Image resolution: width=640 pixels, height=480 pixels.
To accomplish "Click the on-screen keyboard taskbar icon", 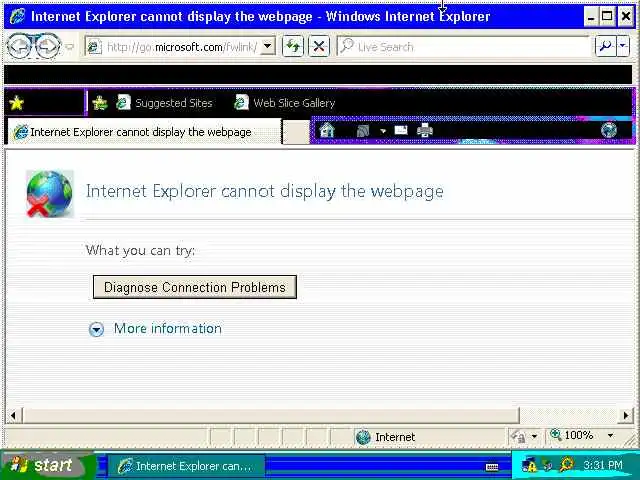I will pos(492,467).
